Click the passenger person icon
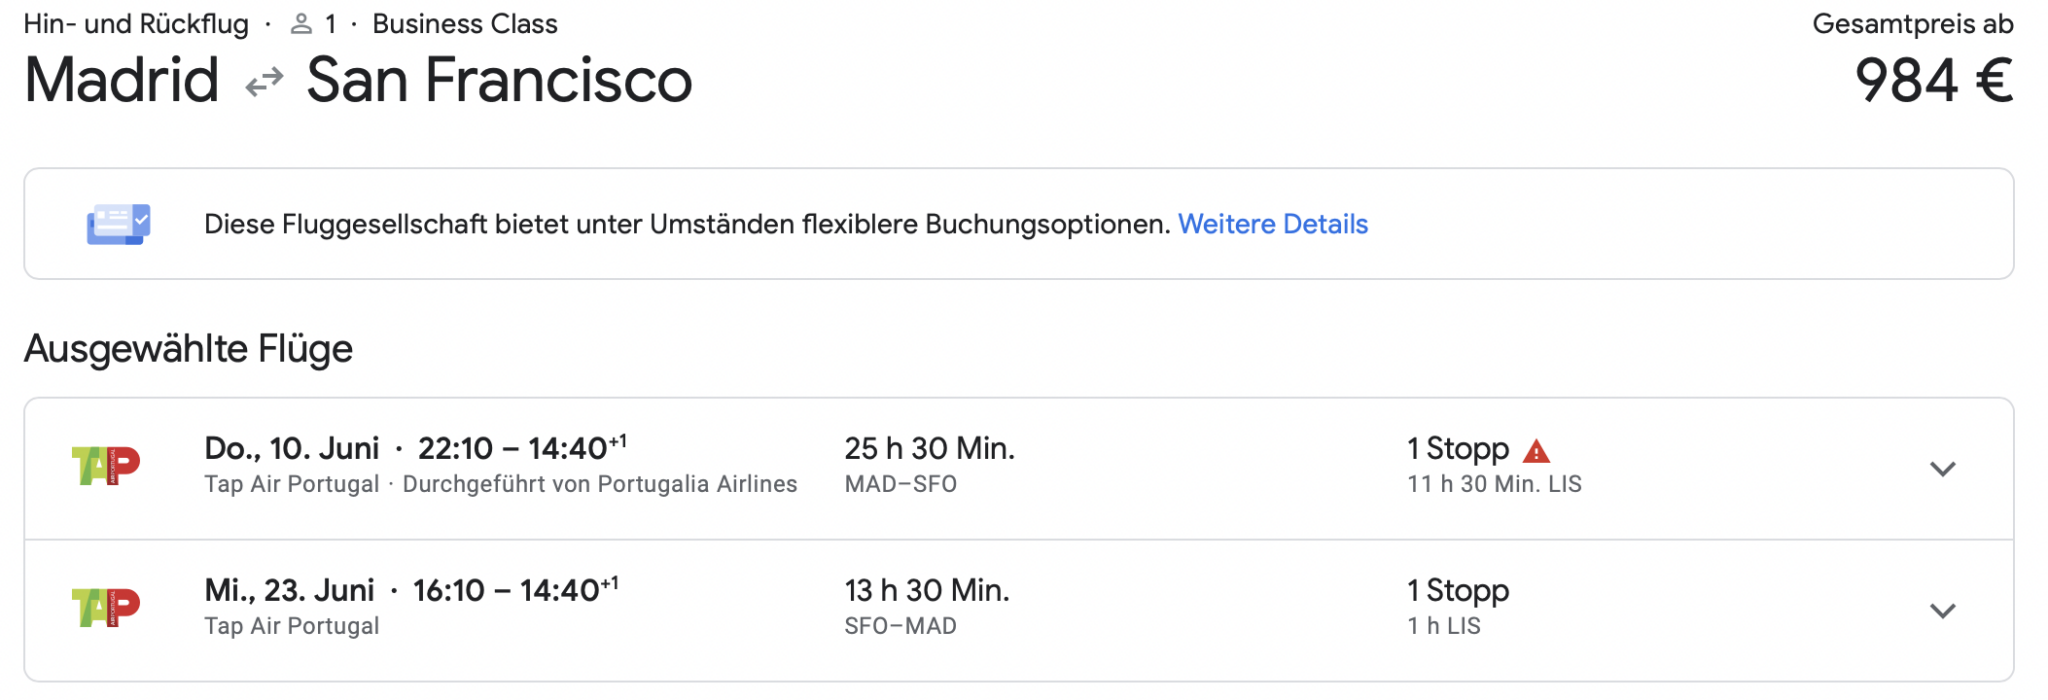 coord(301,24)
